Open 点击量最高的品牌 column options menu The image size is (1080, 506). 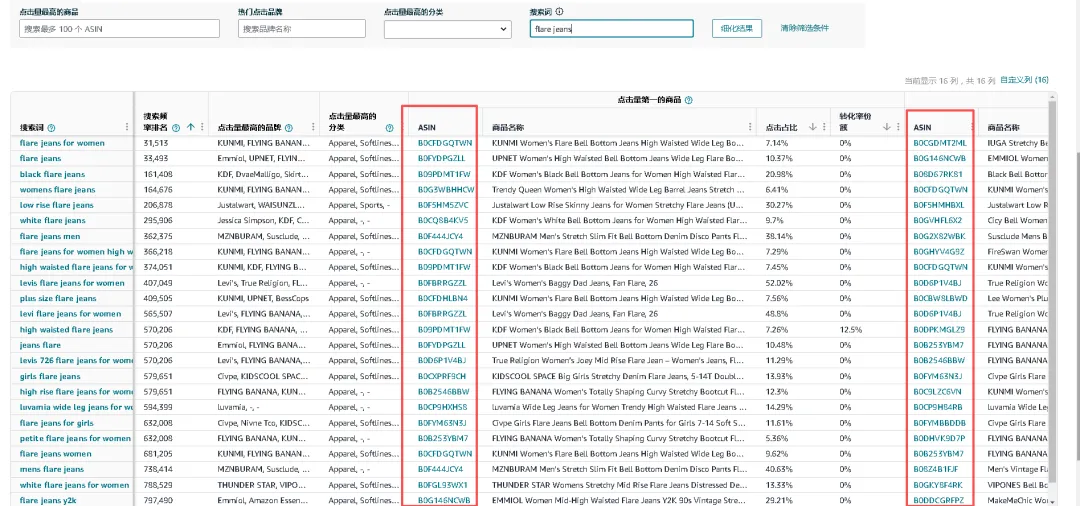point(313,127)
